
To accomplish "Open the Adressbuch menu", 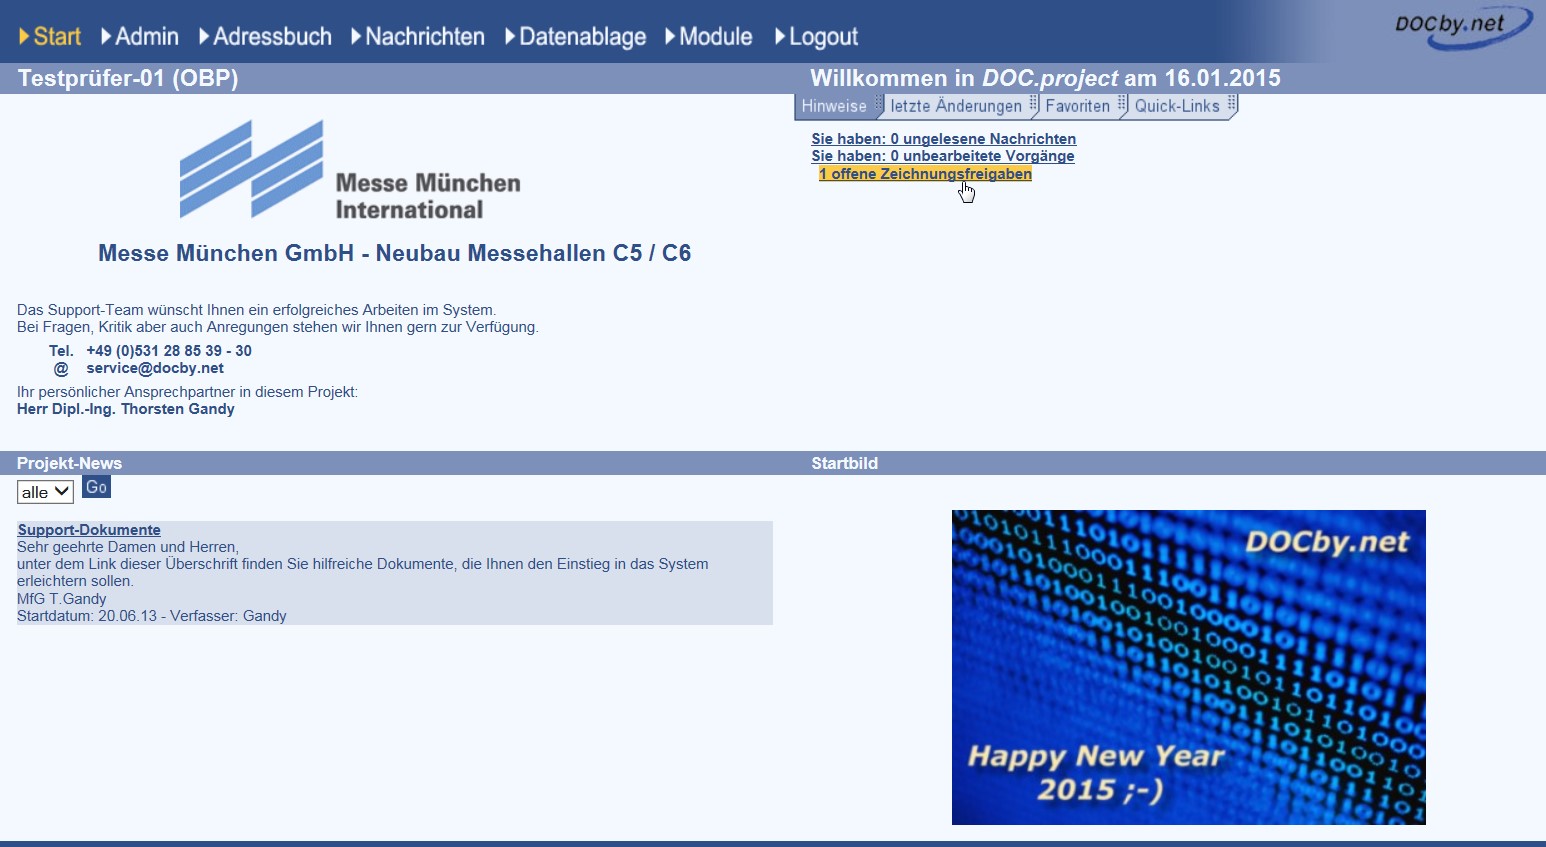I will [x=265, y=37].
